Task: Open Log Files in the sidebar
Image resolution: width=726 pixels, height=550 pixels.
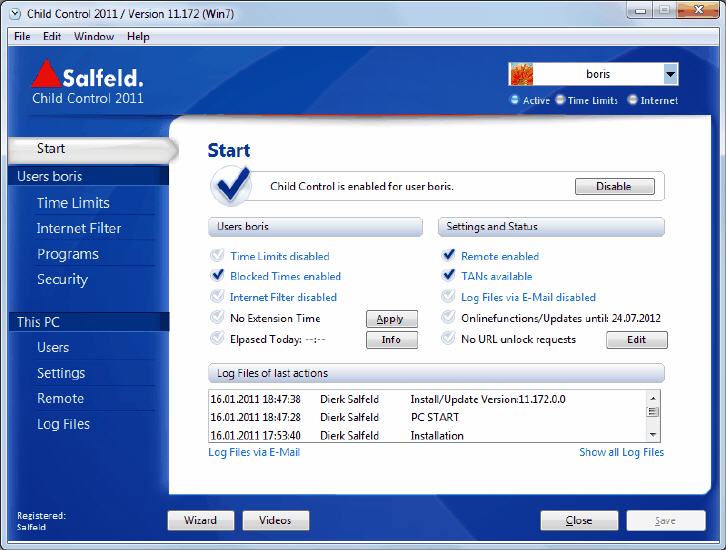Action: 63,424
